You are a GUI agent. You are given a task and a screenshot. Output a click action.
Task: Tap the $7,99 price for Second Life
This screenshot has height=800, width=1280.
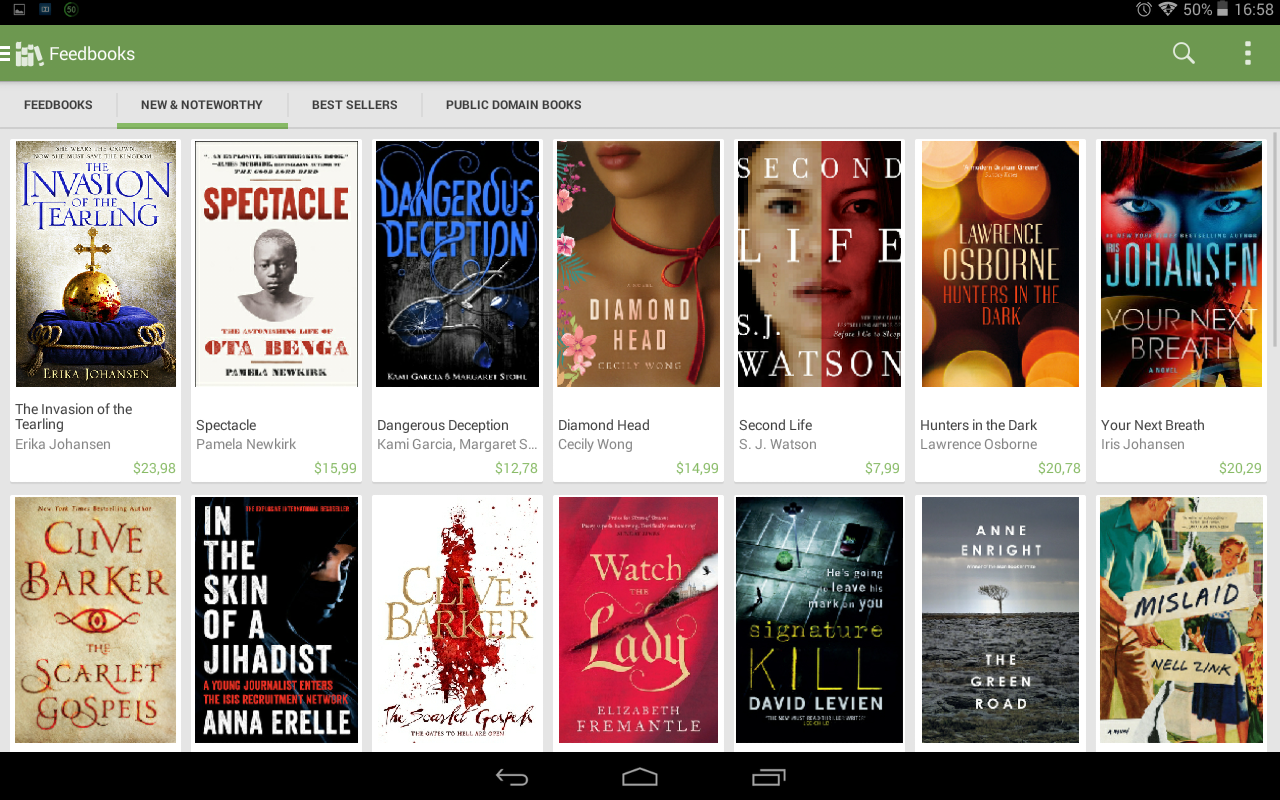[x=882, y=468]
